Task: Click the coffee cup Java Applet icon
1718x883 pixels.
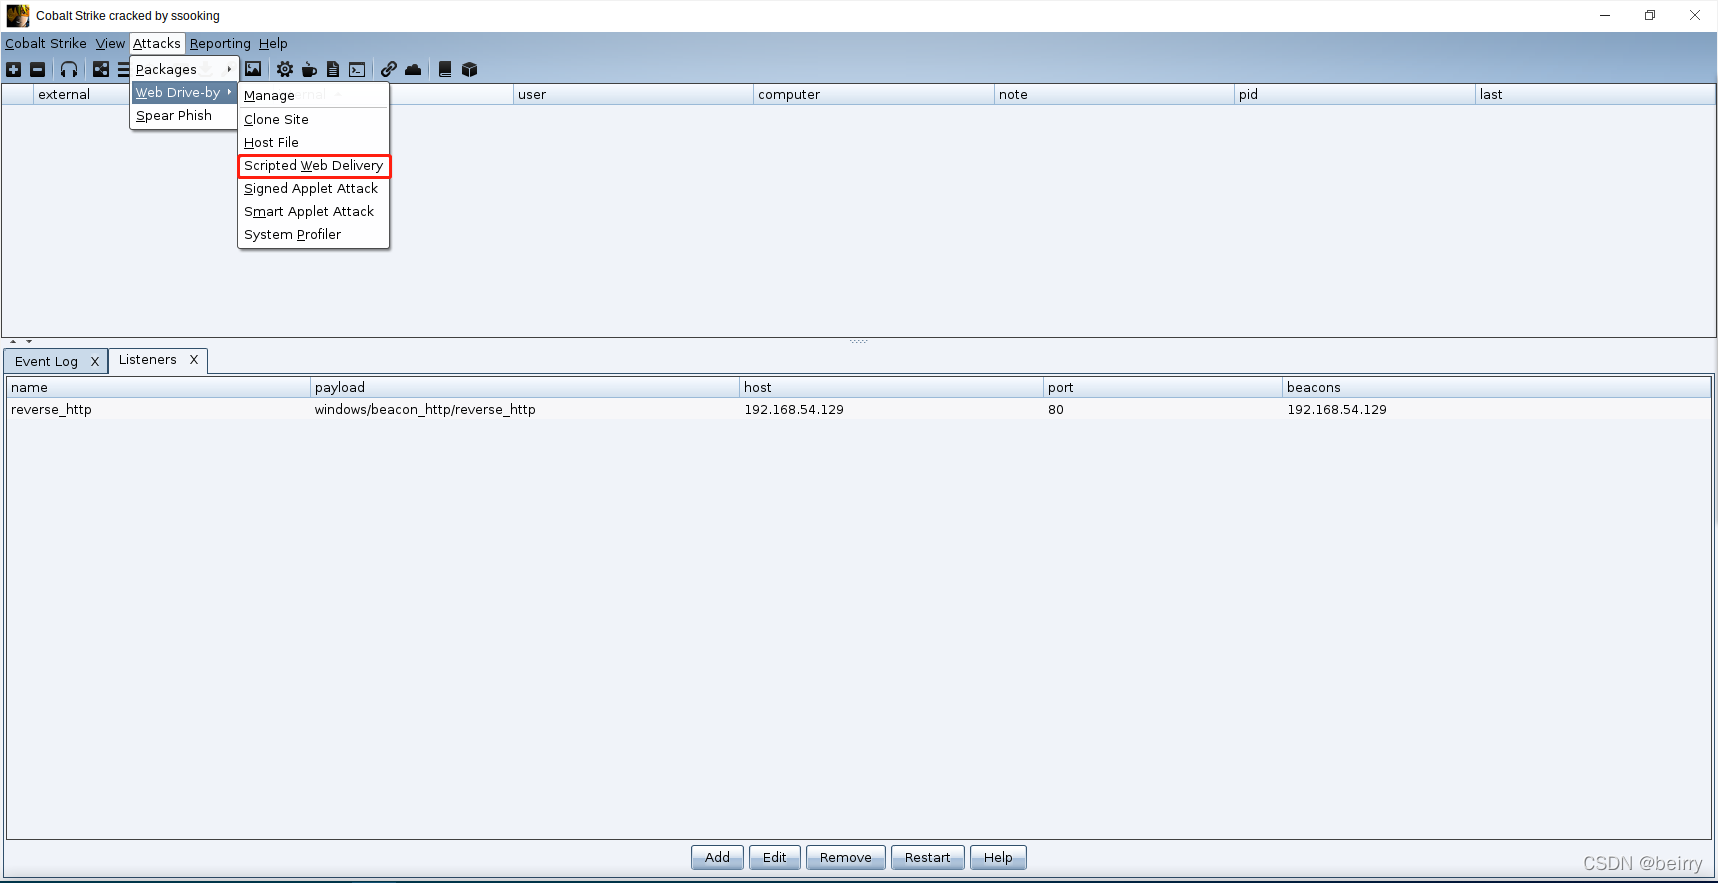Action: (x=309, y=69)
